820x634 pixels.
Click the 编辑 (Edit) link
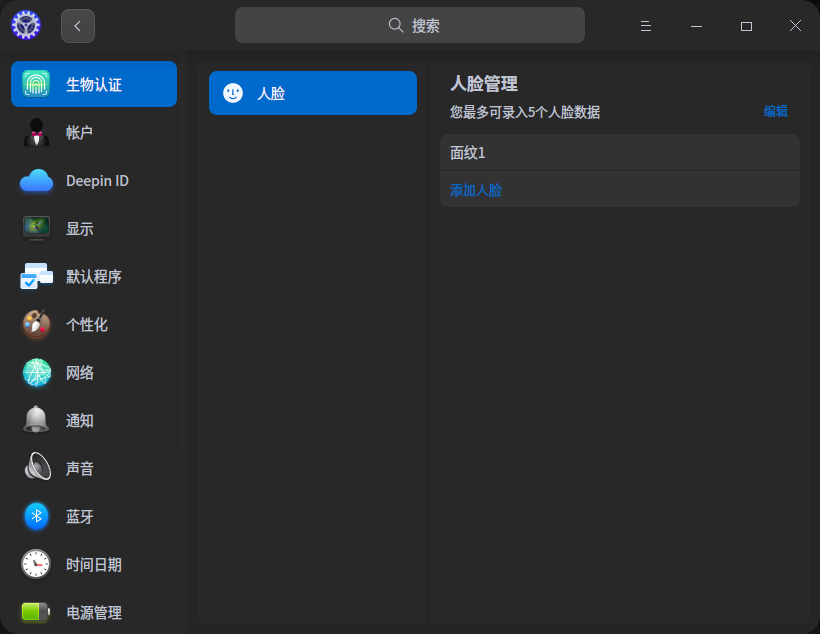coord(778,112)
